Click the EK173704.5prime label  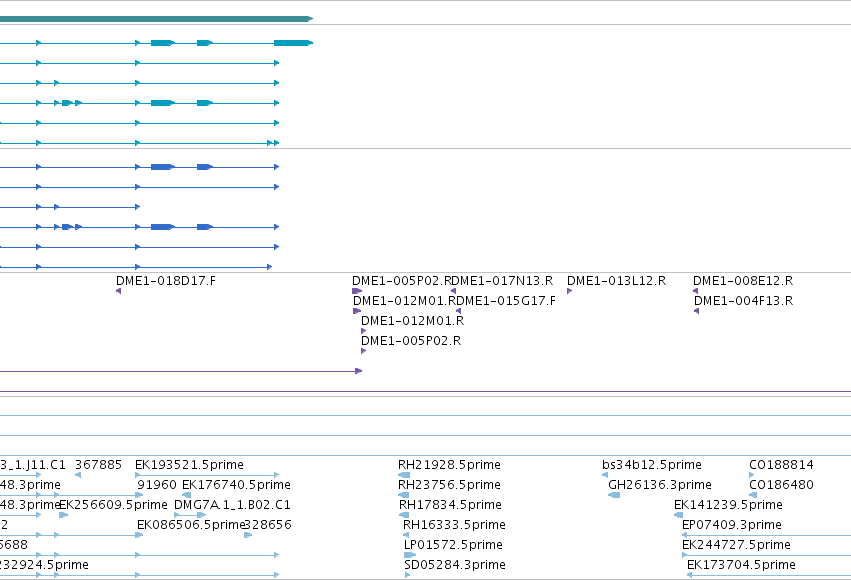[741, 565]
